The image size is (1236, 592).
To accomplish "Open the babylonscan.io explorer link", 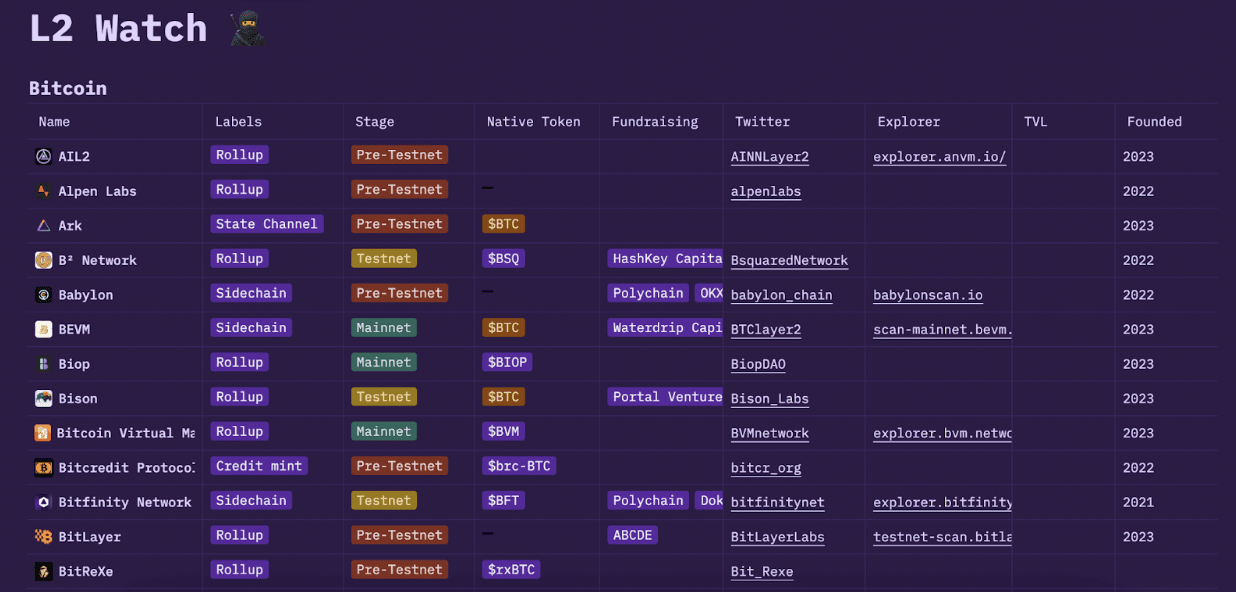I will (x=927, y=295).
